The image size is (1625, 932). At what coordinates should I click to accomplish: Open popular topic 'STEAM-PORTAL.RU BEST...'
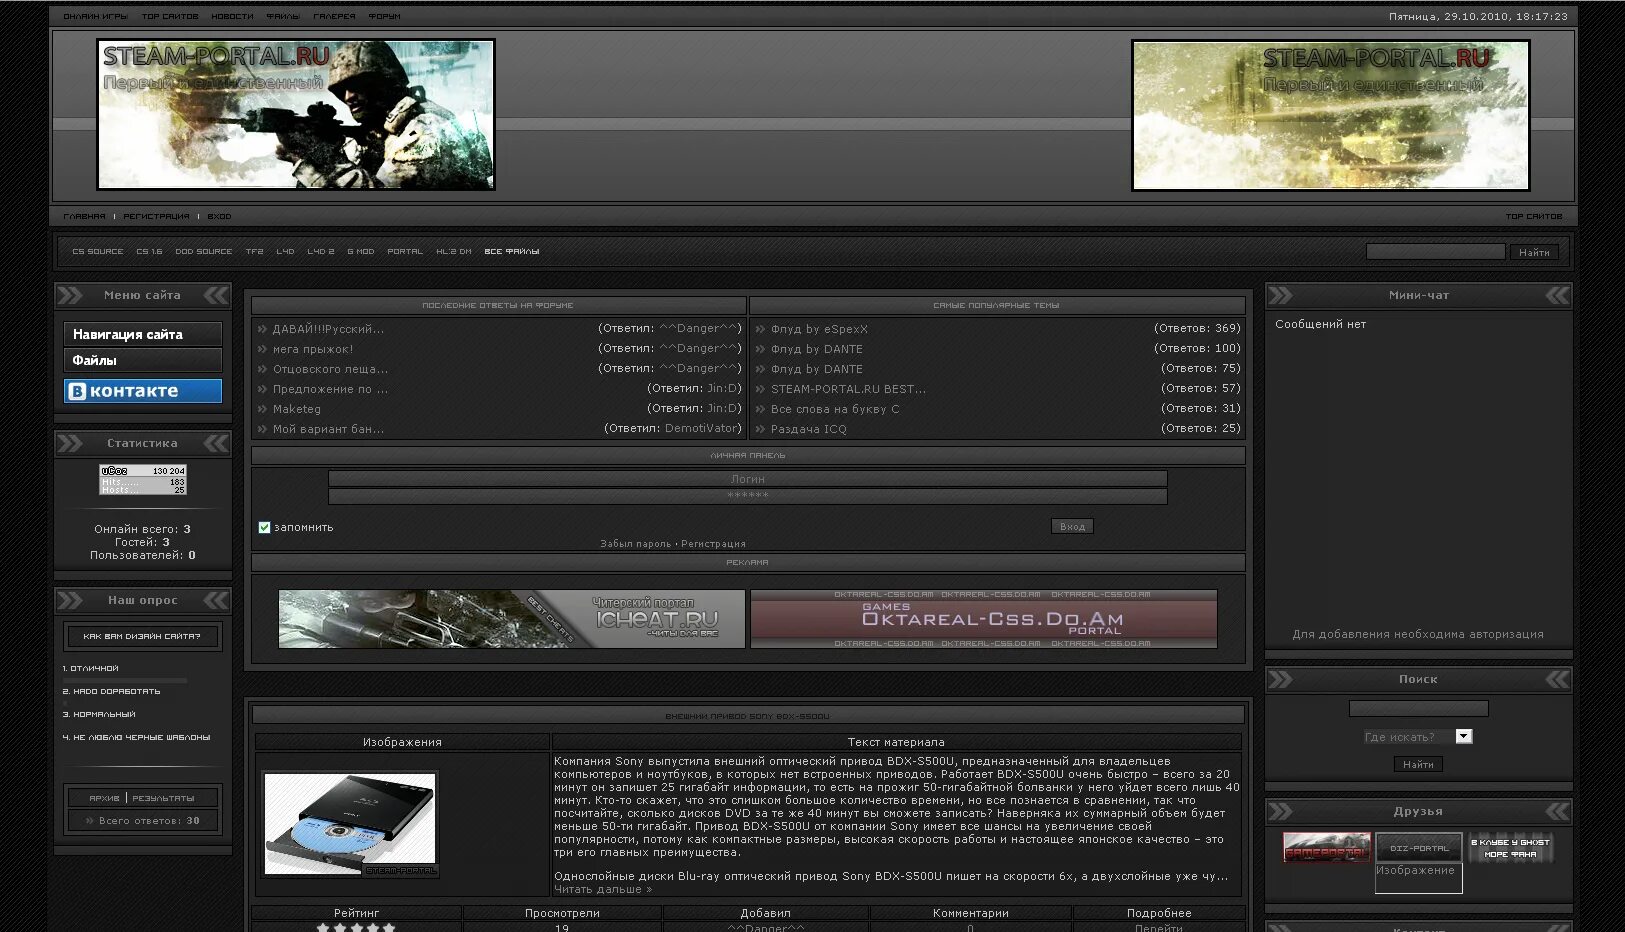pyautogui.click(x=848, y=389)
